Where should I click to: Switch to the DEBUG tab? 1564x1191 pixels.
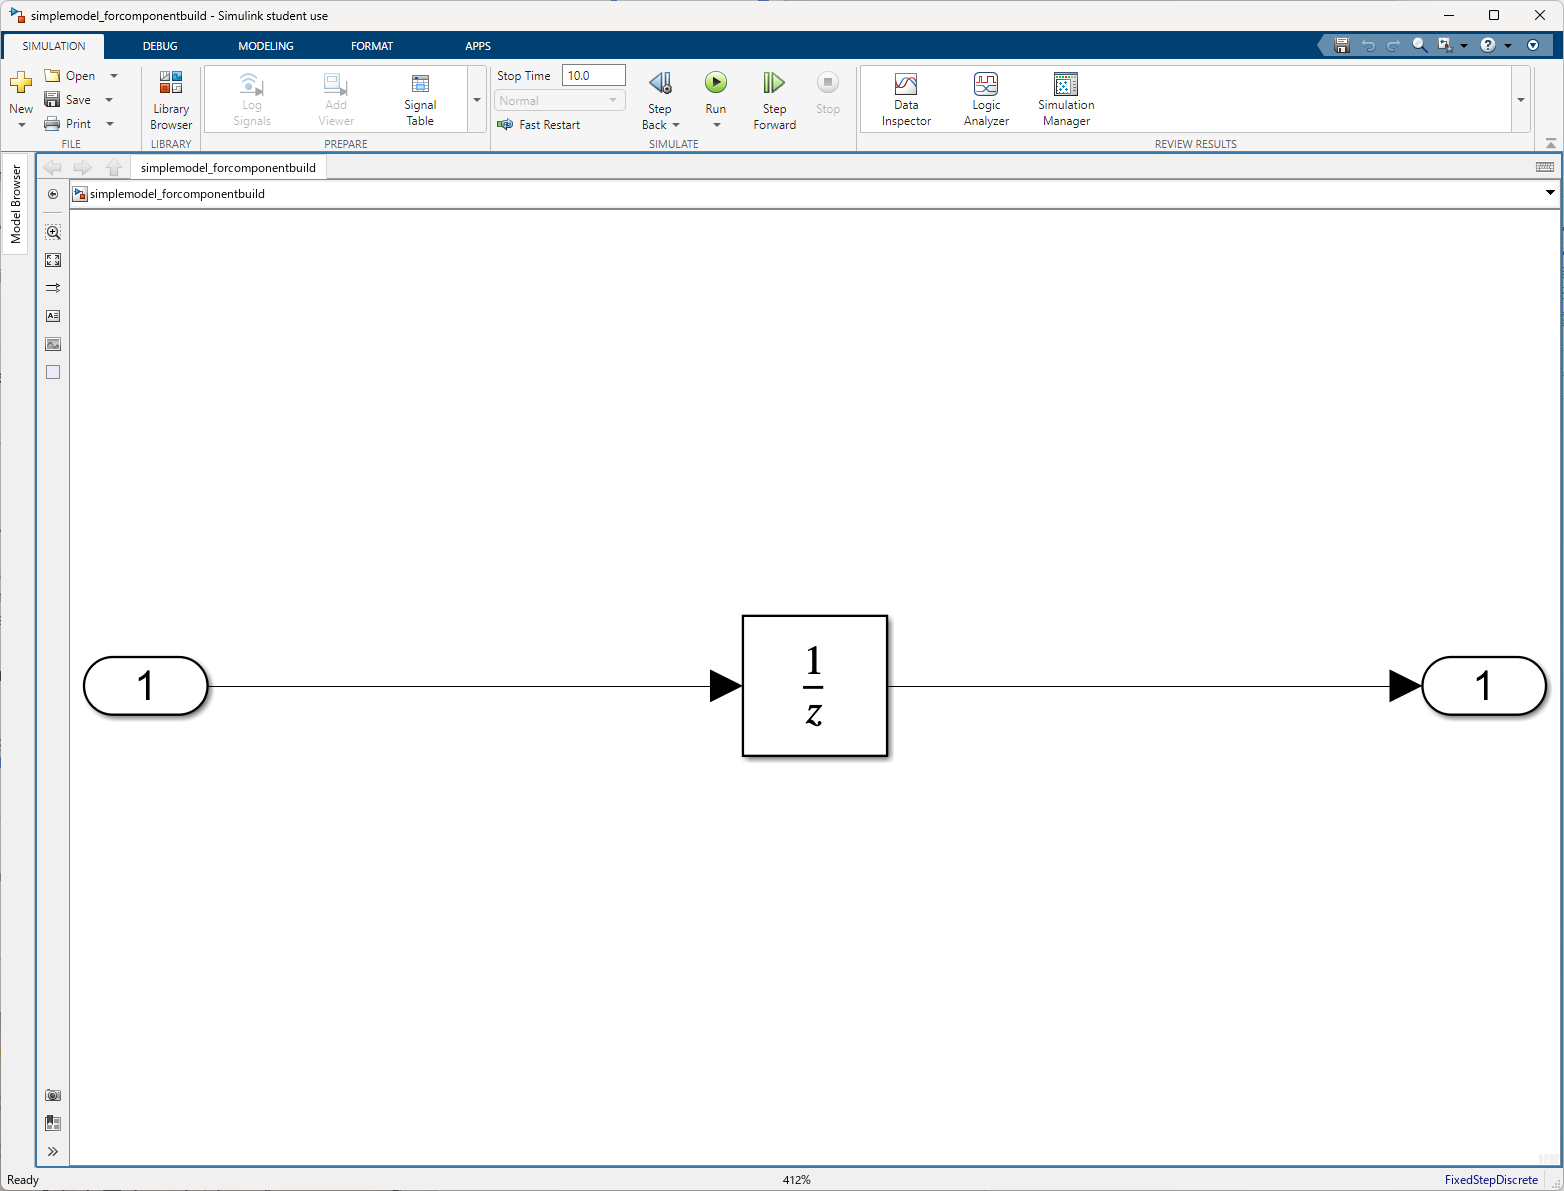pos(160,46)
